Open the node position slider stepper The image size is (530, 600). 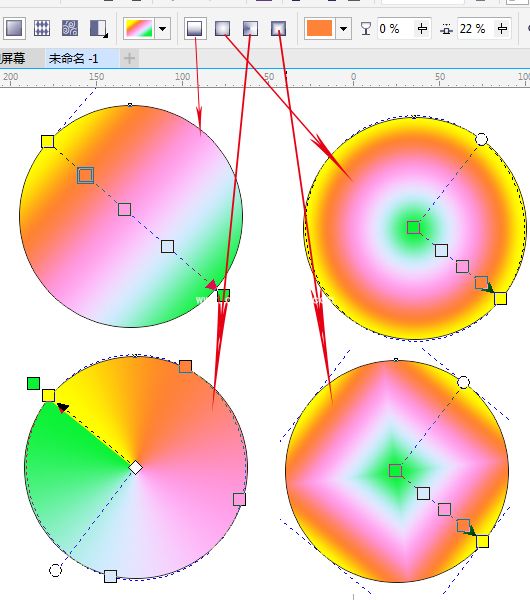point(502,29)
